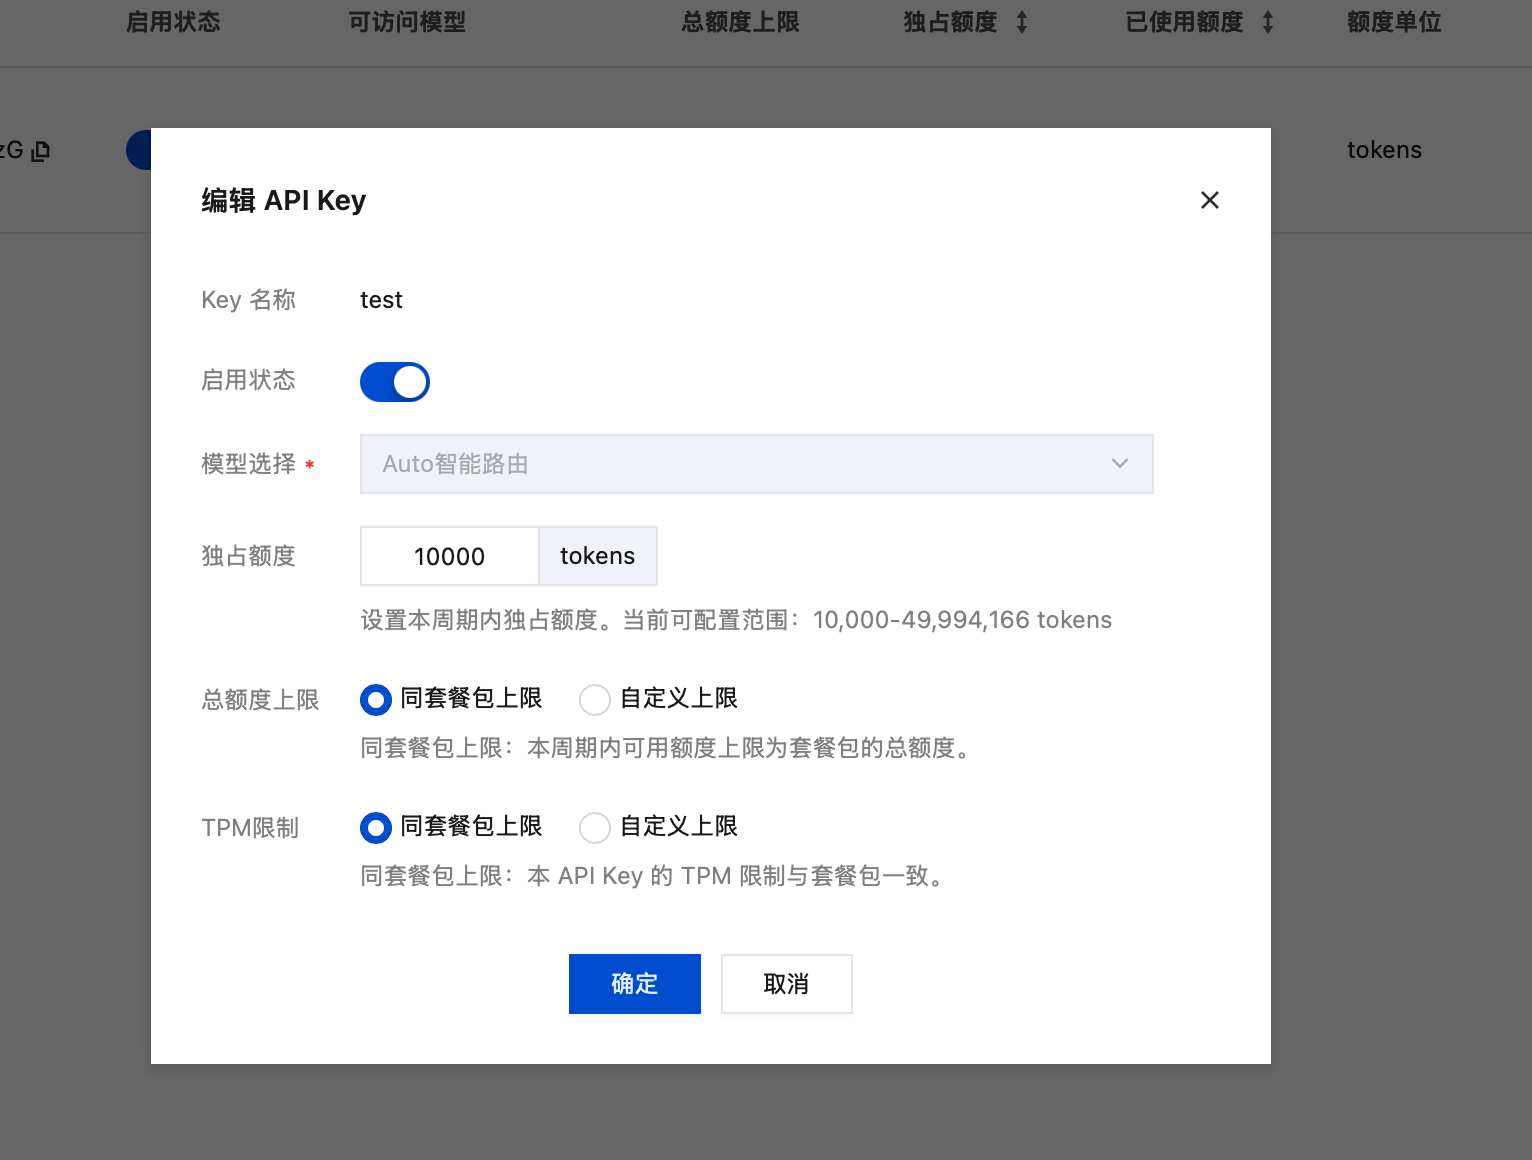Click the 可访问模型 column header
Image resolution: width=1532 pixels, height=1160 pixels.
(407, 22)
